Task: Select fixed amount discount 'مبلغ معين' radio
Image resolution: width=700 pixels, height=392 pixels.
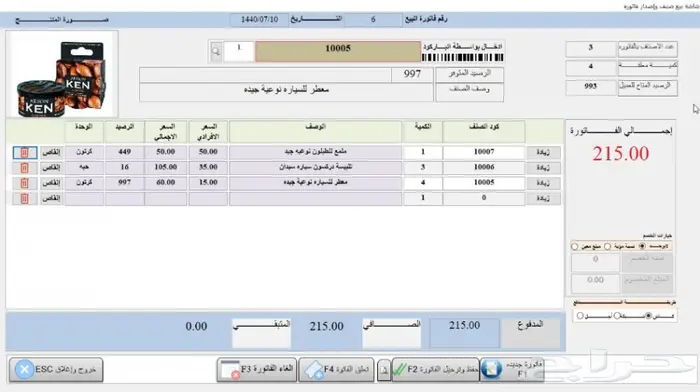Action: (x=575, y=246)
